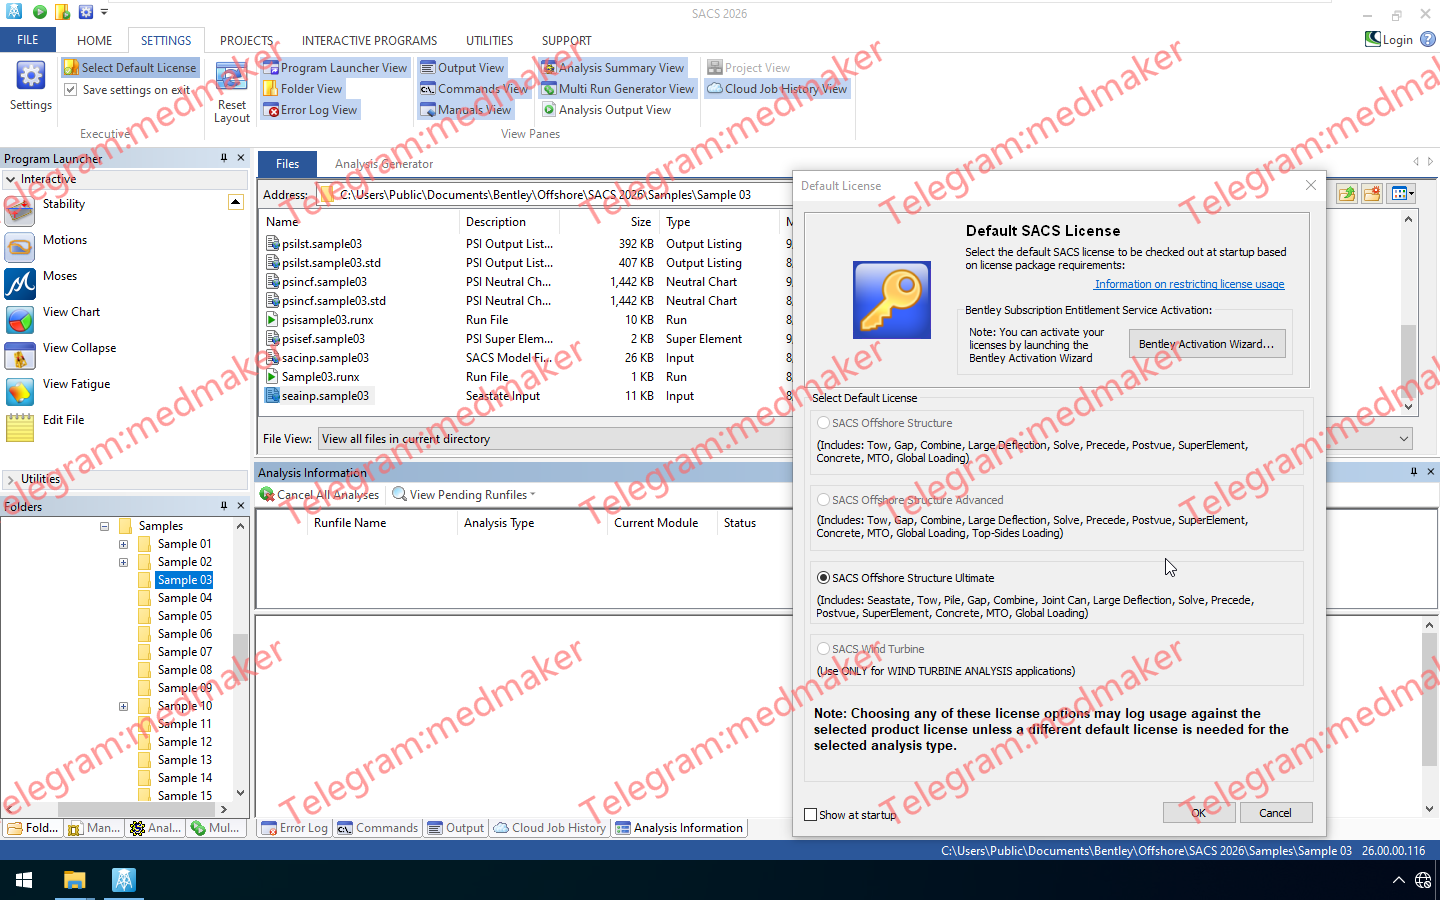Open Analysis Output View
The image size is (1440, 900).
click(606, 110)
